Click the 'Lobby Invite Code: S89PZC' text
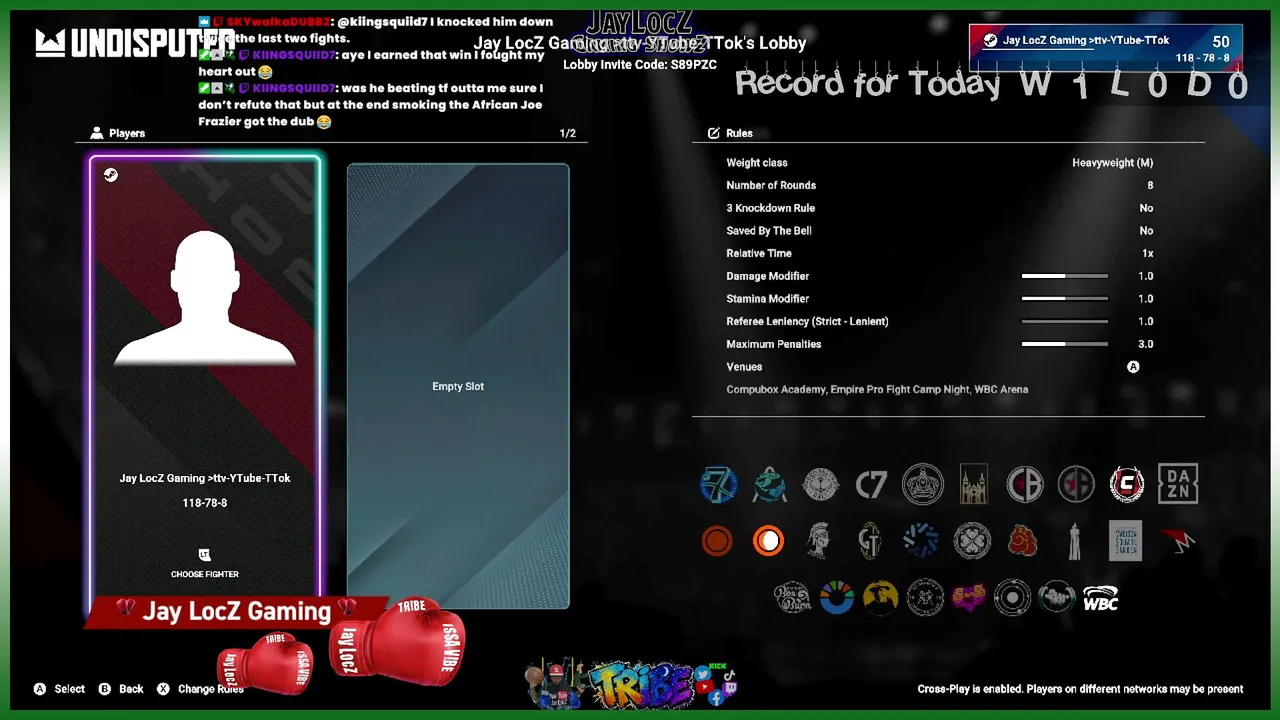Screen dimensions: 1280x720 [640, 65]
